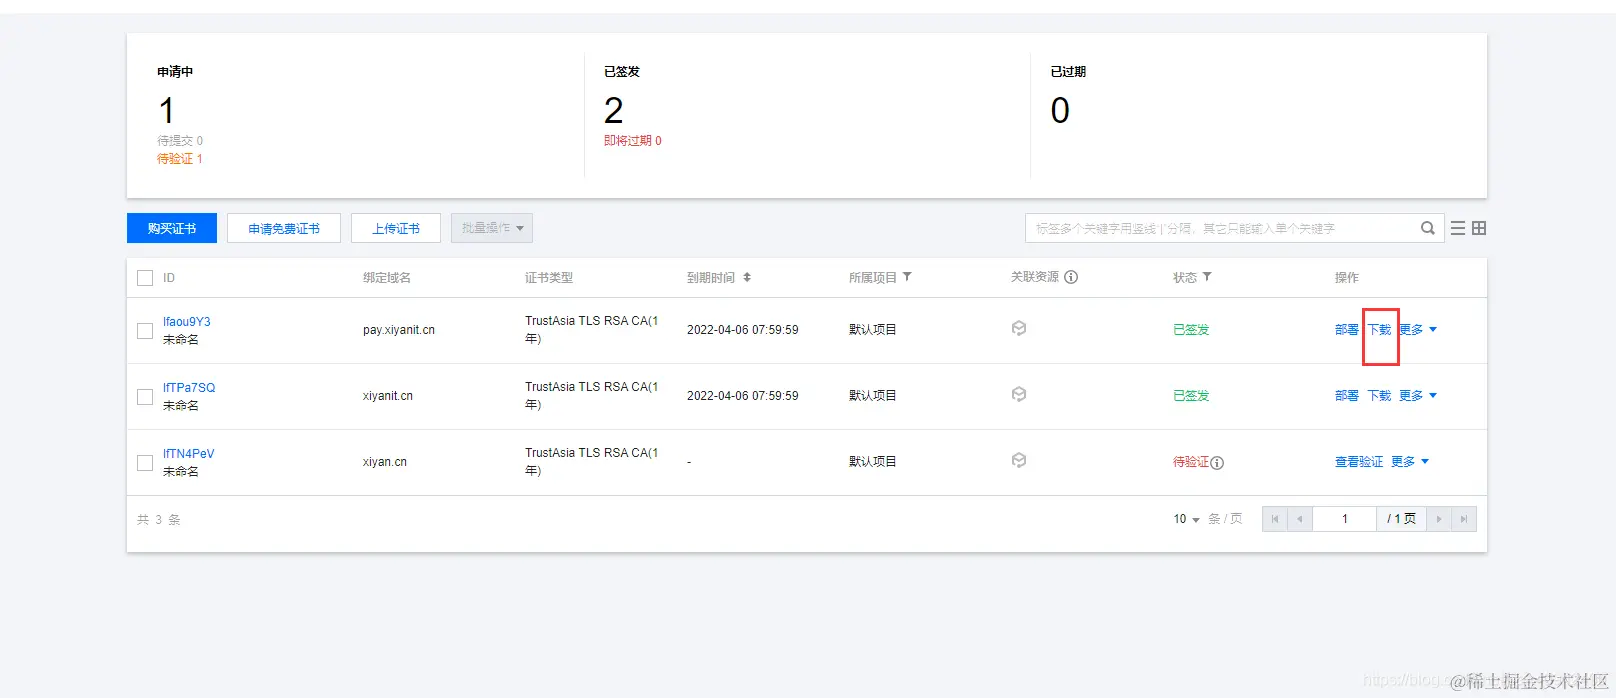Click info icon next to 关联资源 header

pos(1071,277)
